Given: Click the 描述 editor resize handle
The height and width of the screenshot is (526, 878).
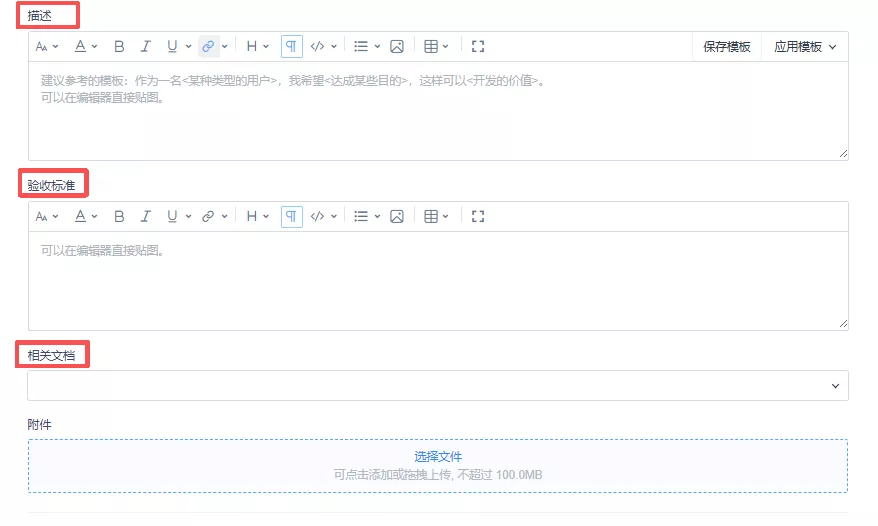Looking at the screenshot, I should [x=843, y=154].
